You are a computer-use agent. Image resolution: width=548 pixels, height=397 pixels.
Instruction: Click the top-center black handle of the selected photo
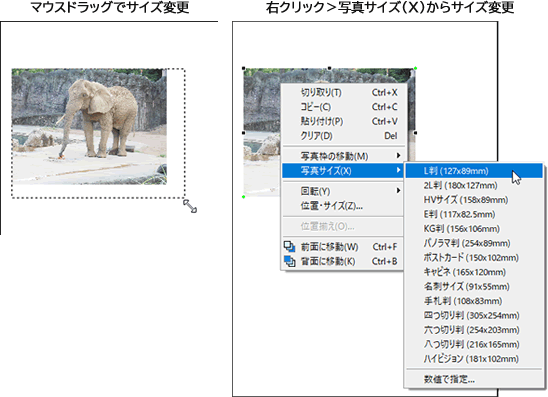click(329, 68)
